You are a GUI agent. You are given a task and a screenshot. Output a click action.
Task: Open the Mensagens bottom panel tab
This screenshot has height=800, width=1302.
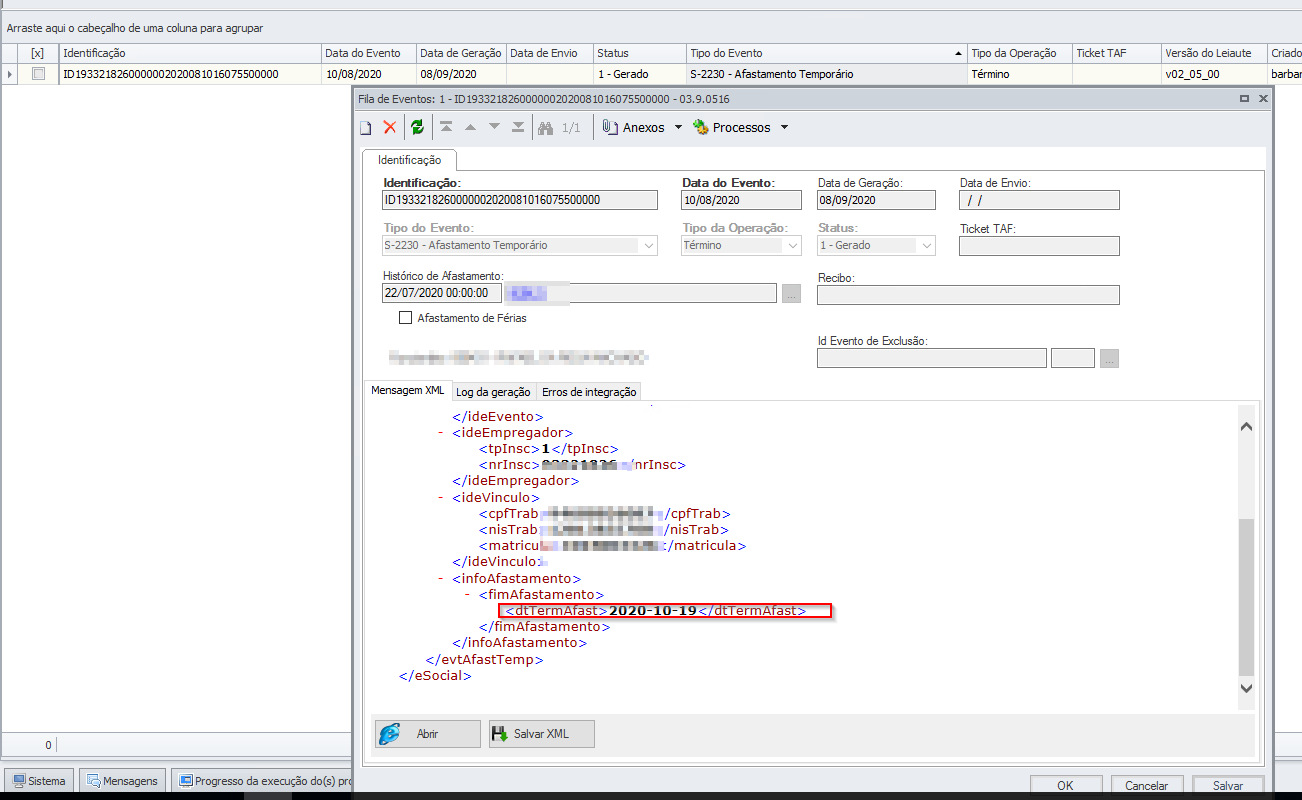pos(122,781)
